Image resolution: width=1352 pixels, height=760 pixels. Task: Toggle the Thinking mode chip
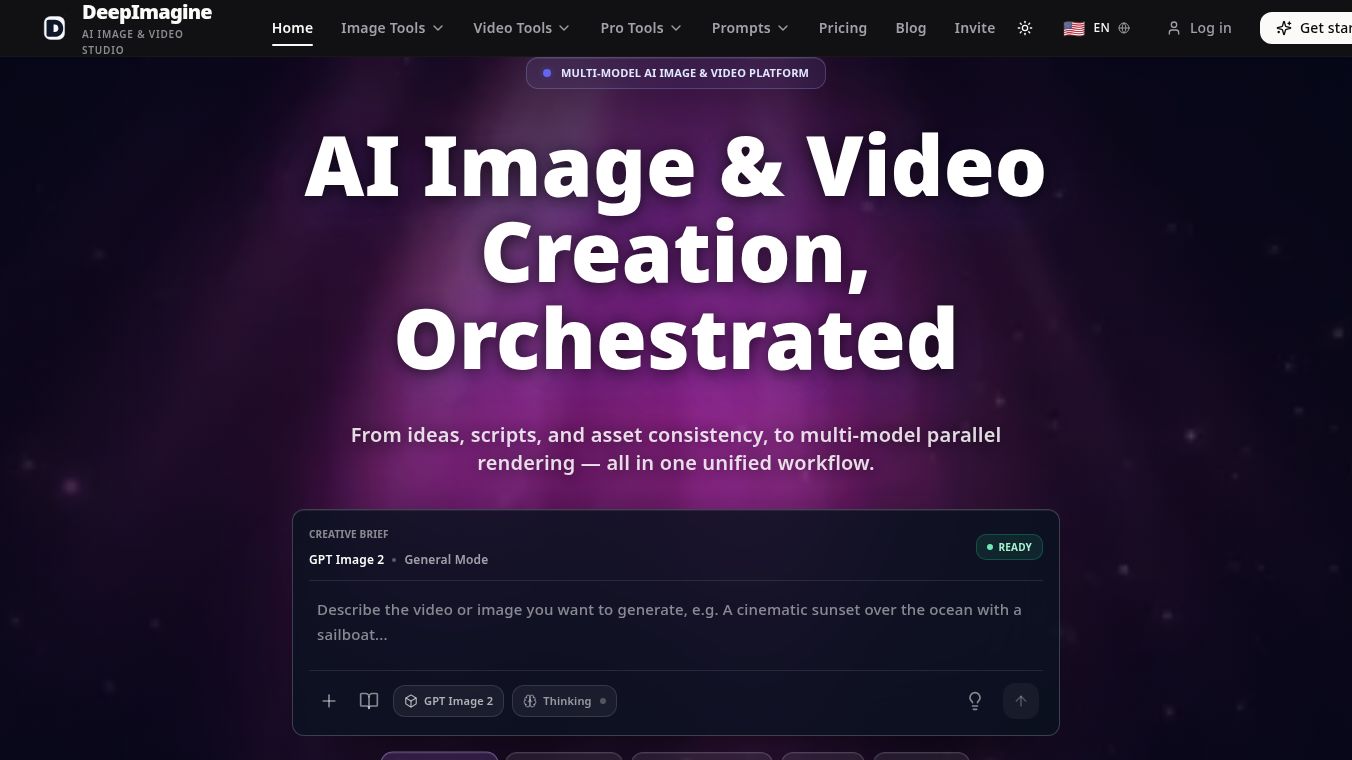click(x=564, y=701)
